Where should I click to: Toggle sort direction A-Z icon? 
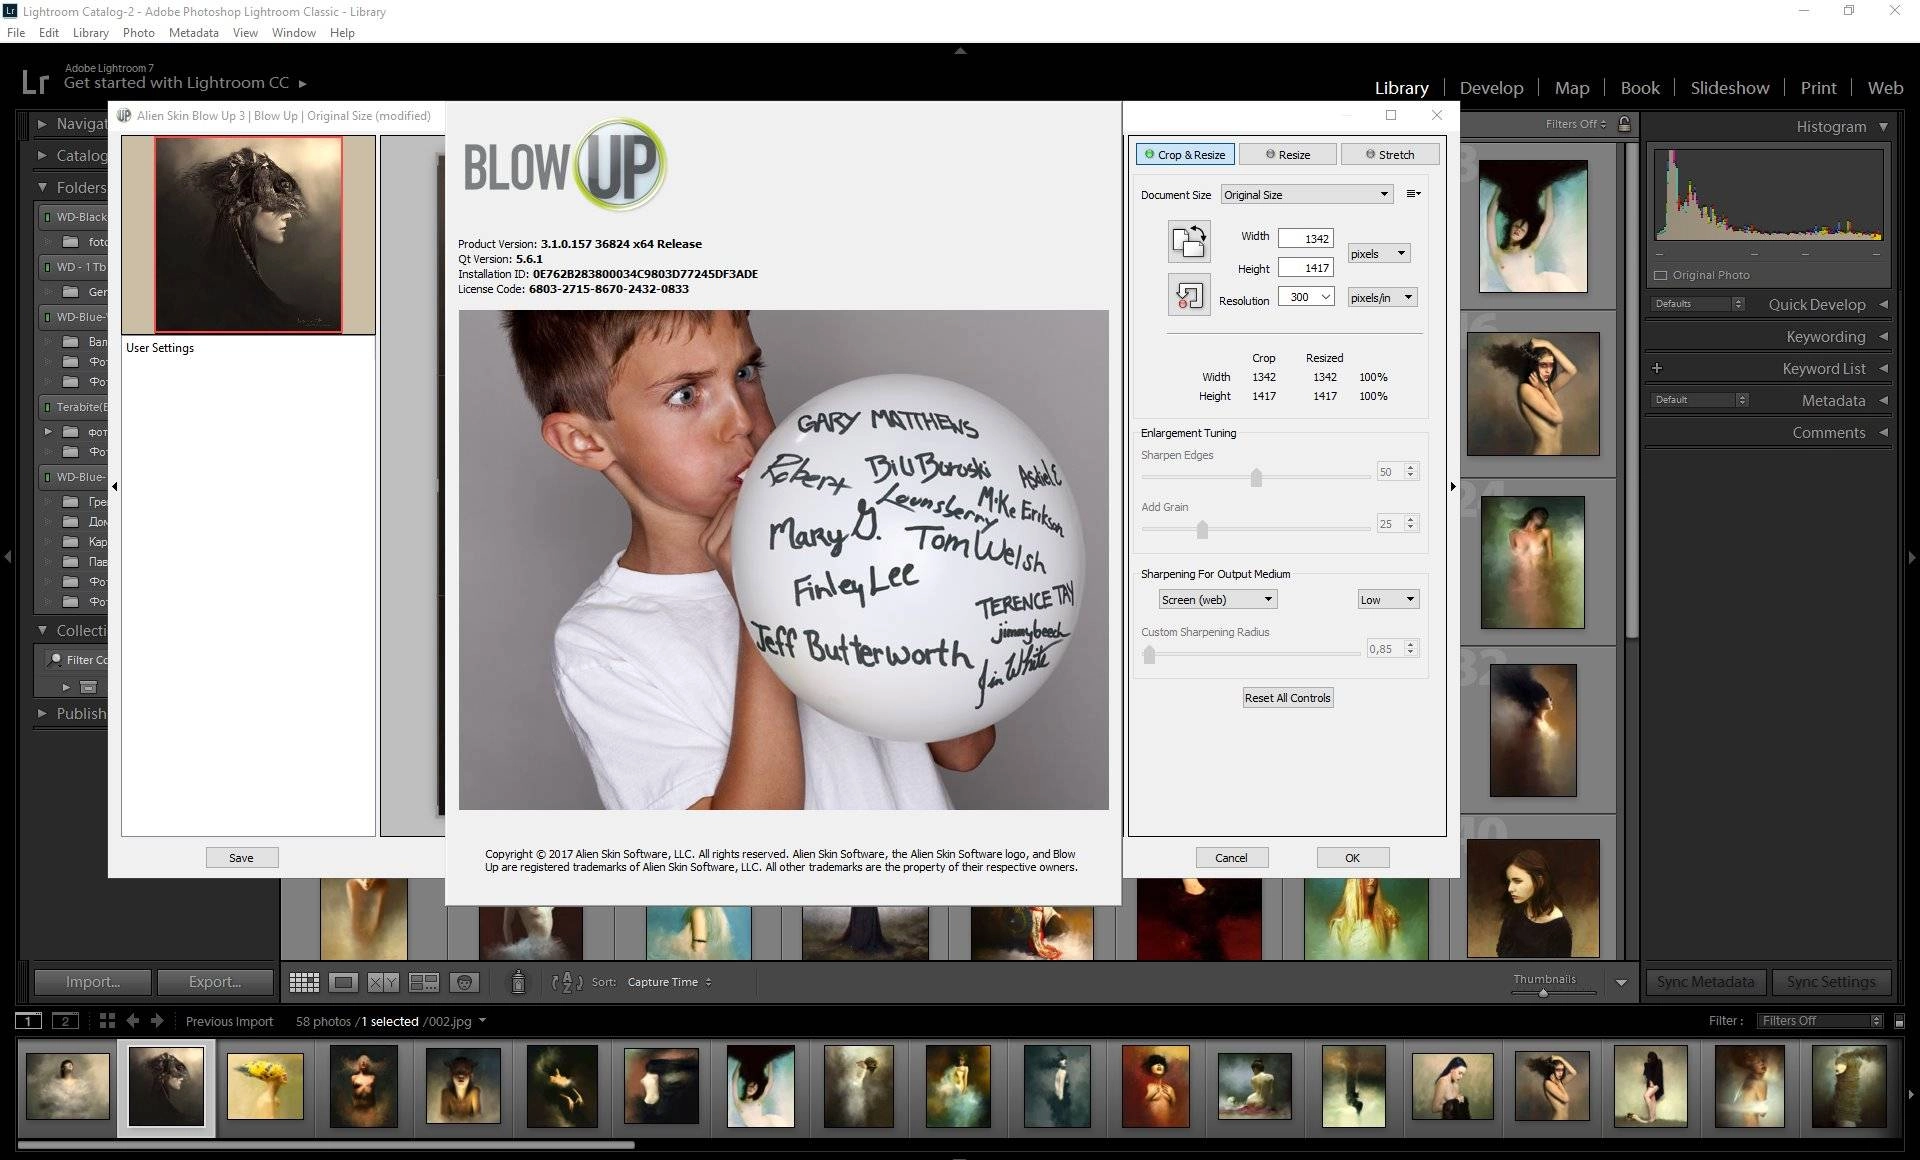[567, 982]
